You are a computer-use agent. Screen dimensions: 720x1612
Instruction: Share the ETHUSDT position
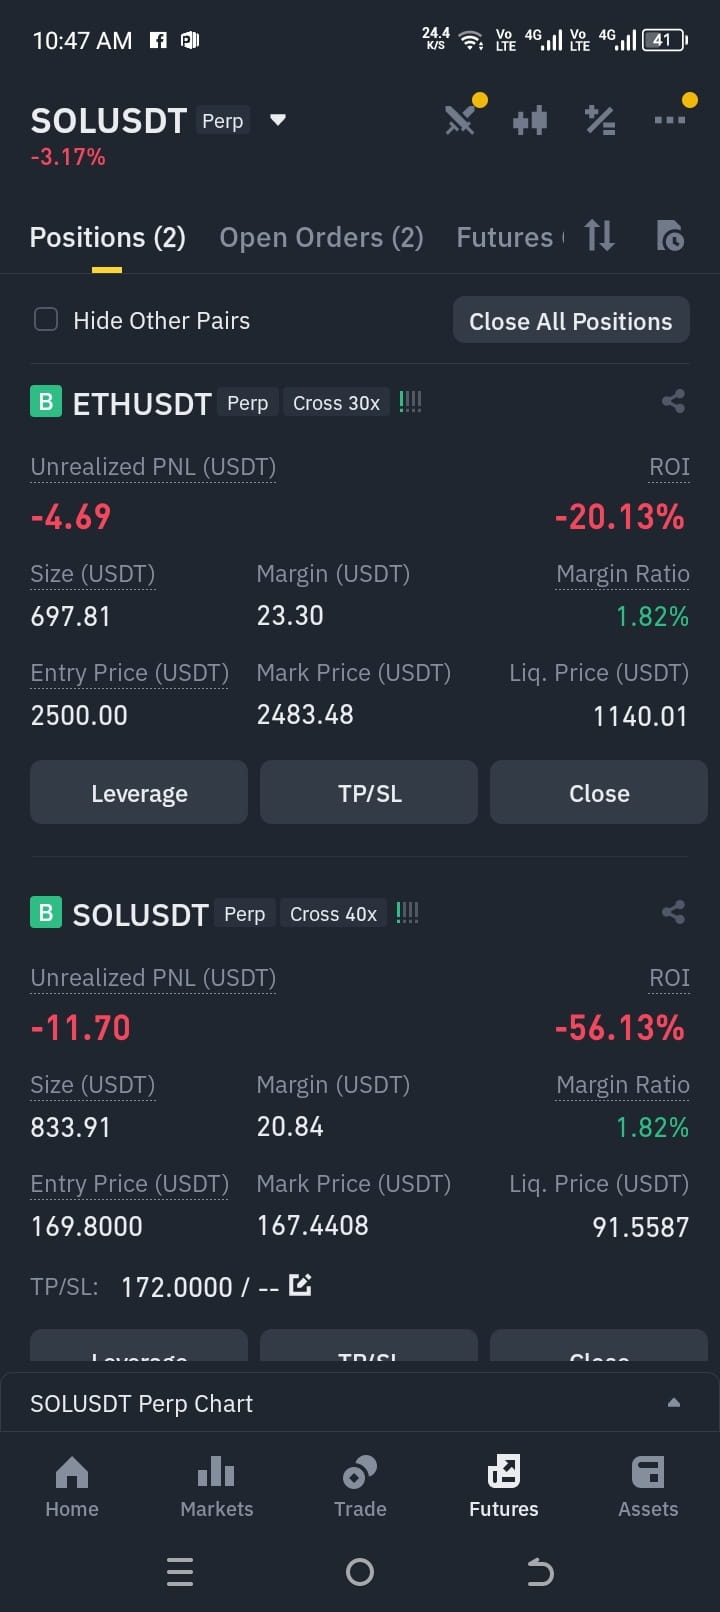[x=673, y=402]
